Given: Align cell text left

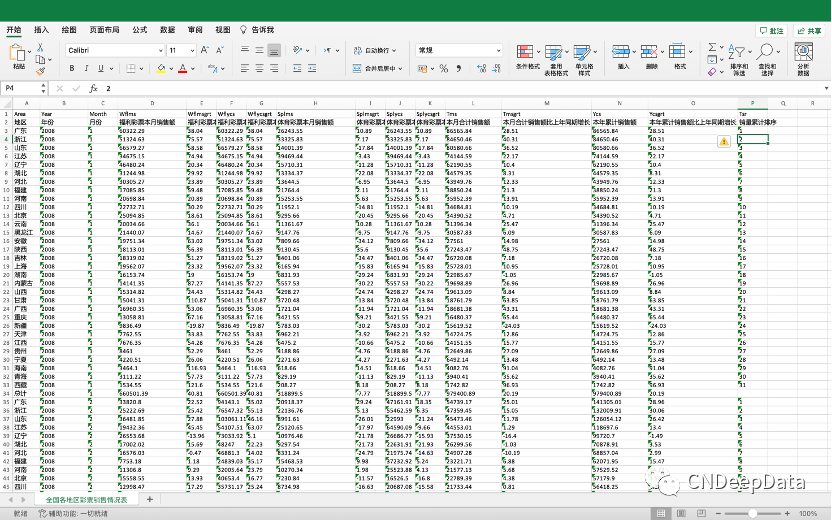Looking at the screenshot, I should [245, 68].
